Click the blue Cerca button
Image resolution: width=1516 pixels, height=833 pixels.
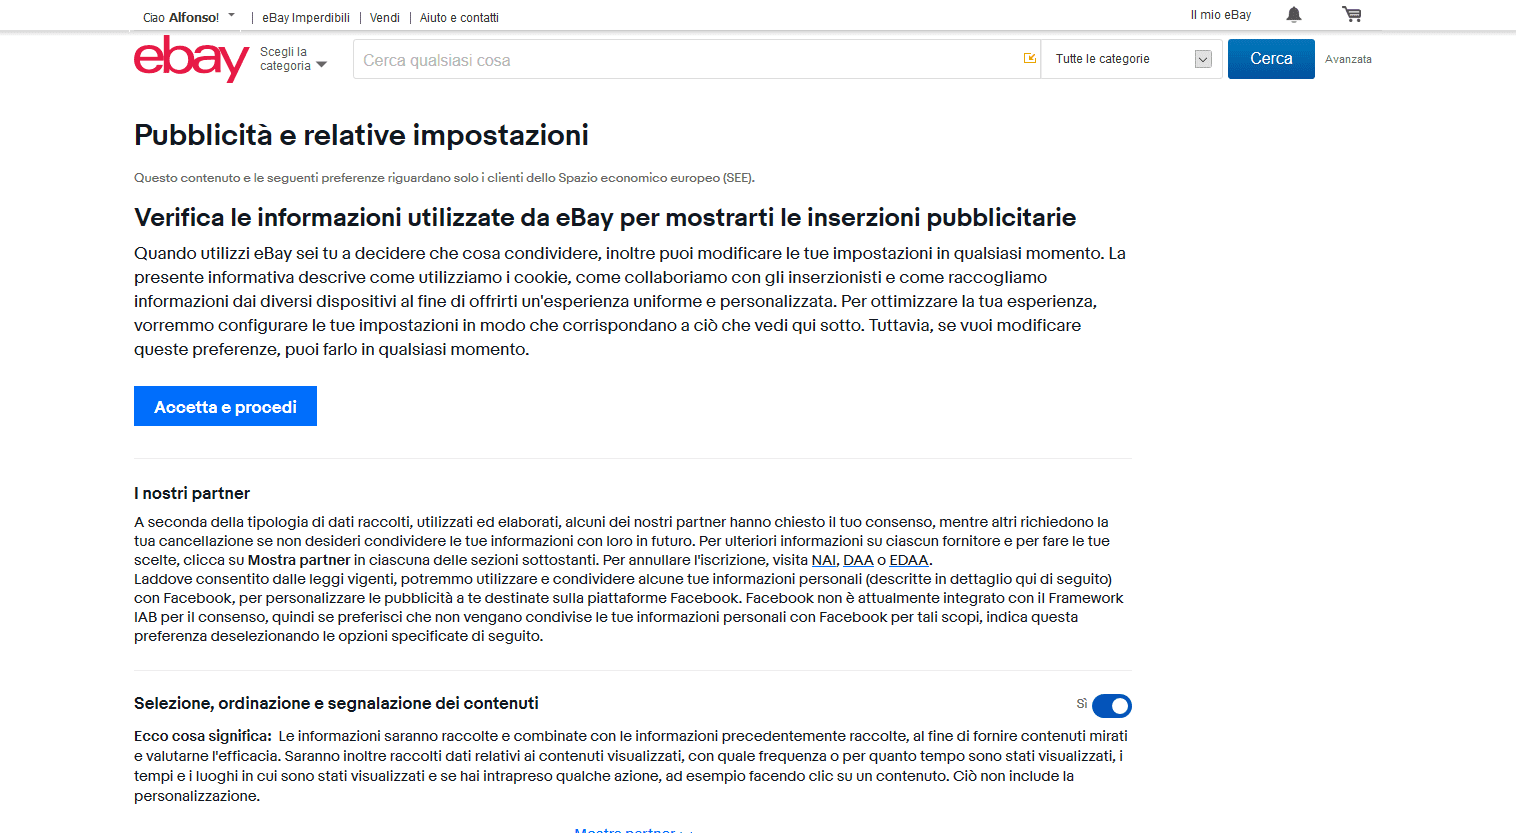(x=1270, y=59)
